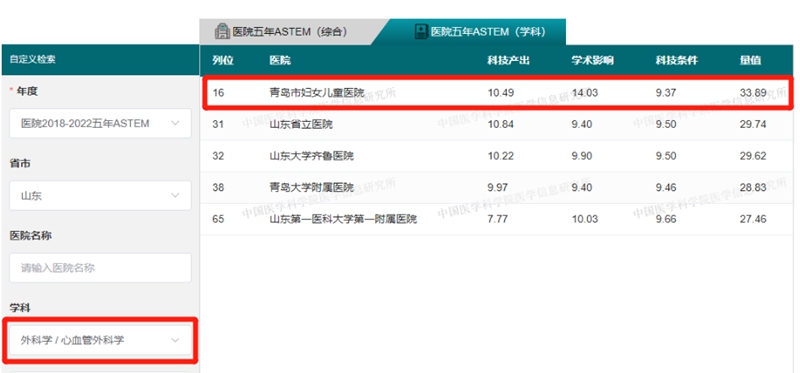Viewport: 800px width, 373px height.
Task: Click 科技条件 value 9.66
Action: click(x=666, y=219)
